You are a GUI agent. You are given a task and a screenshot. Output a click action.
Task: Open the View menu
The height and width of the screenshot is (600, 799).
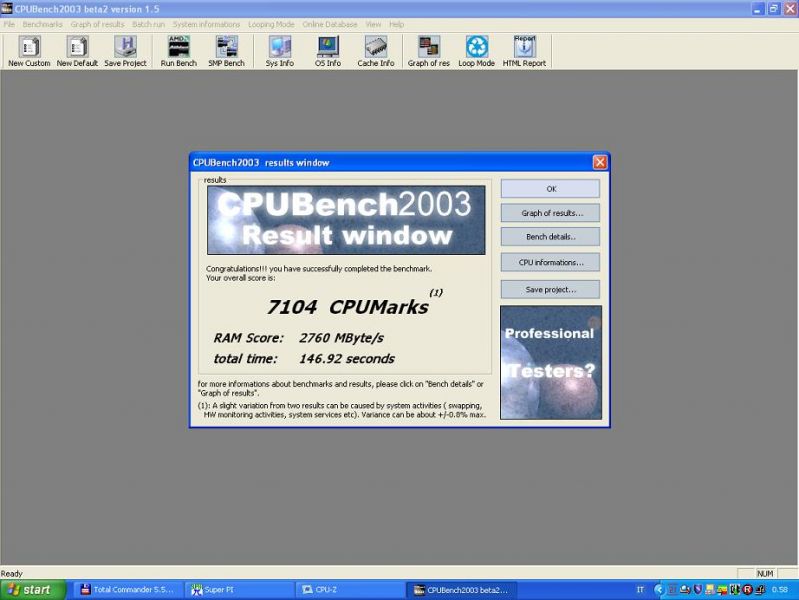pyautogui.click(x=373, y=24)
